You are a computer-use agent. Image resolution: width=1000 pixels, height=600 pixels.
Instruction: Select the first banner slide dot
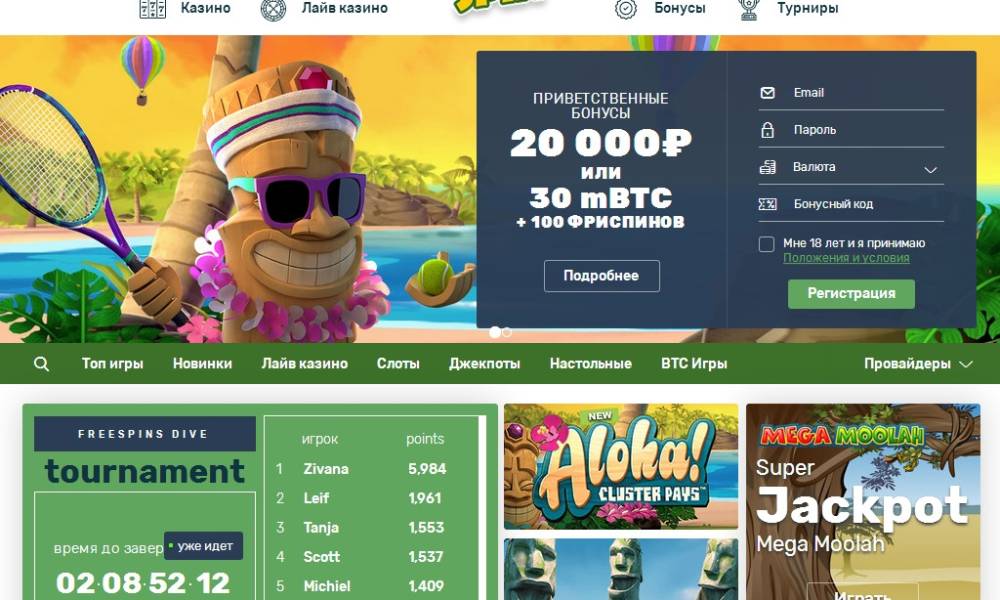pyautogui.click(x=495, y=332)
